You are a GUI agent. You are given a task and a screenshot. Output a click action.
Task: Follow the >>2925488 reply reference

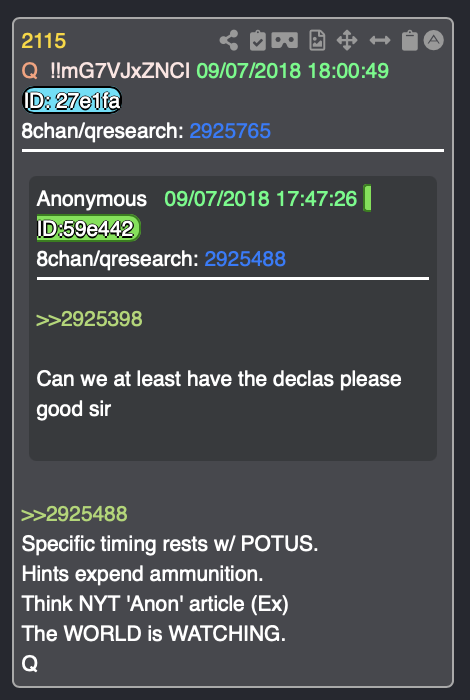click(x=74, y=514)
